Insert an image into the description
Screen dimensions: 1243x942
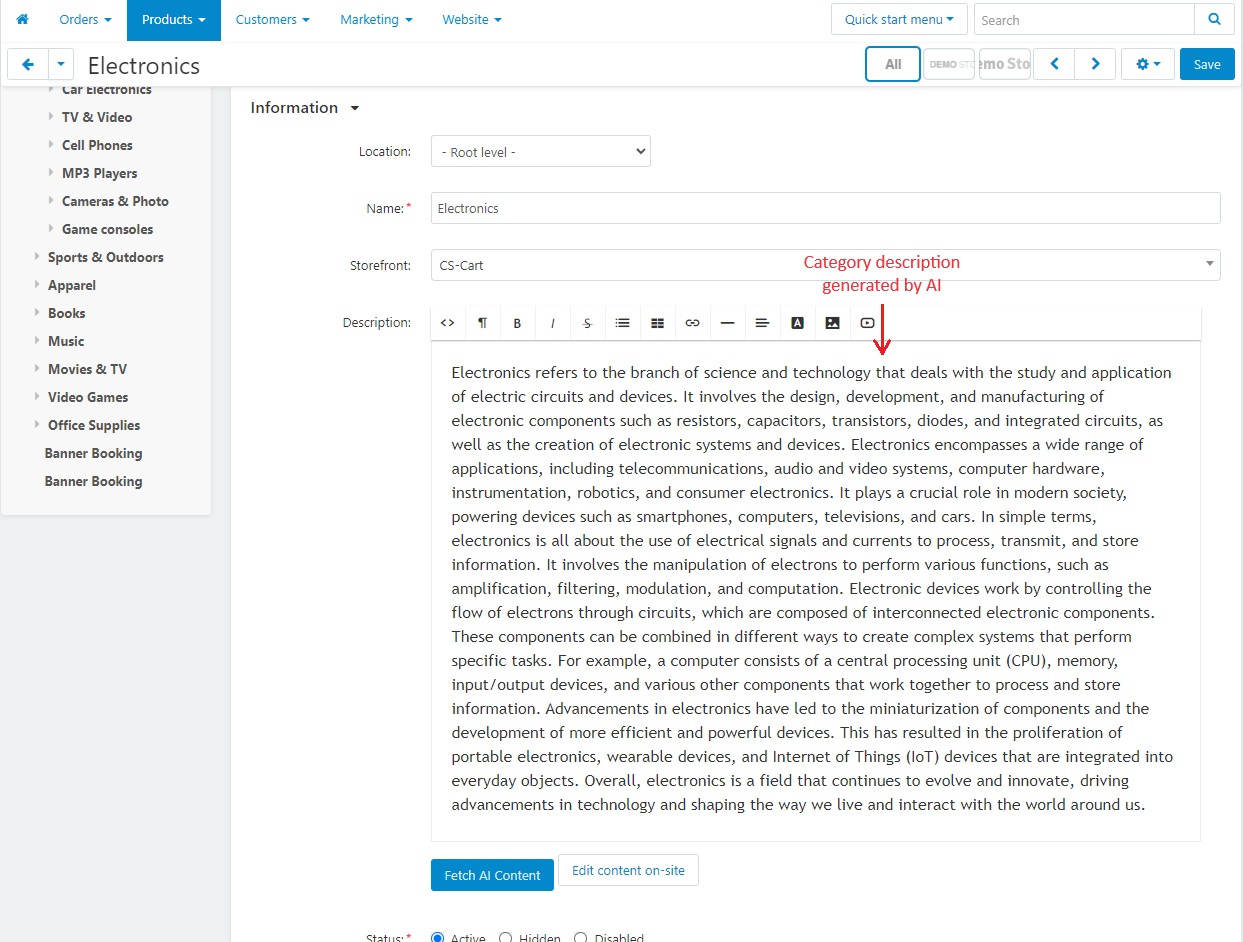(x=832, y=323)
